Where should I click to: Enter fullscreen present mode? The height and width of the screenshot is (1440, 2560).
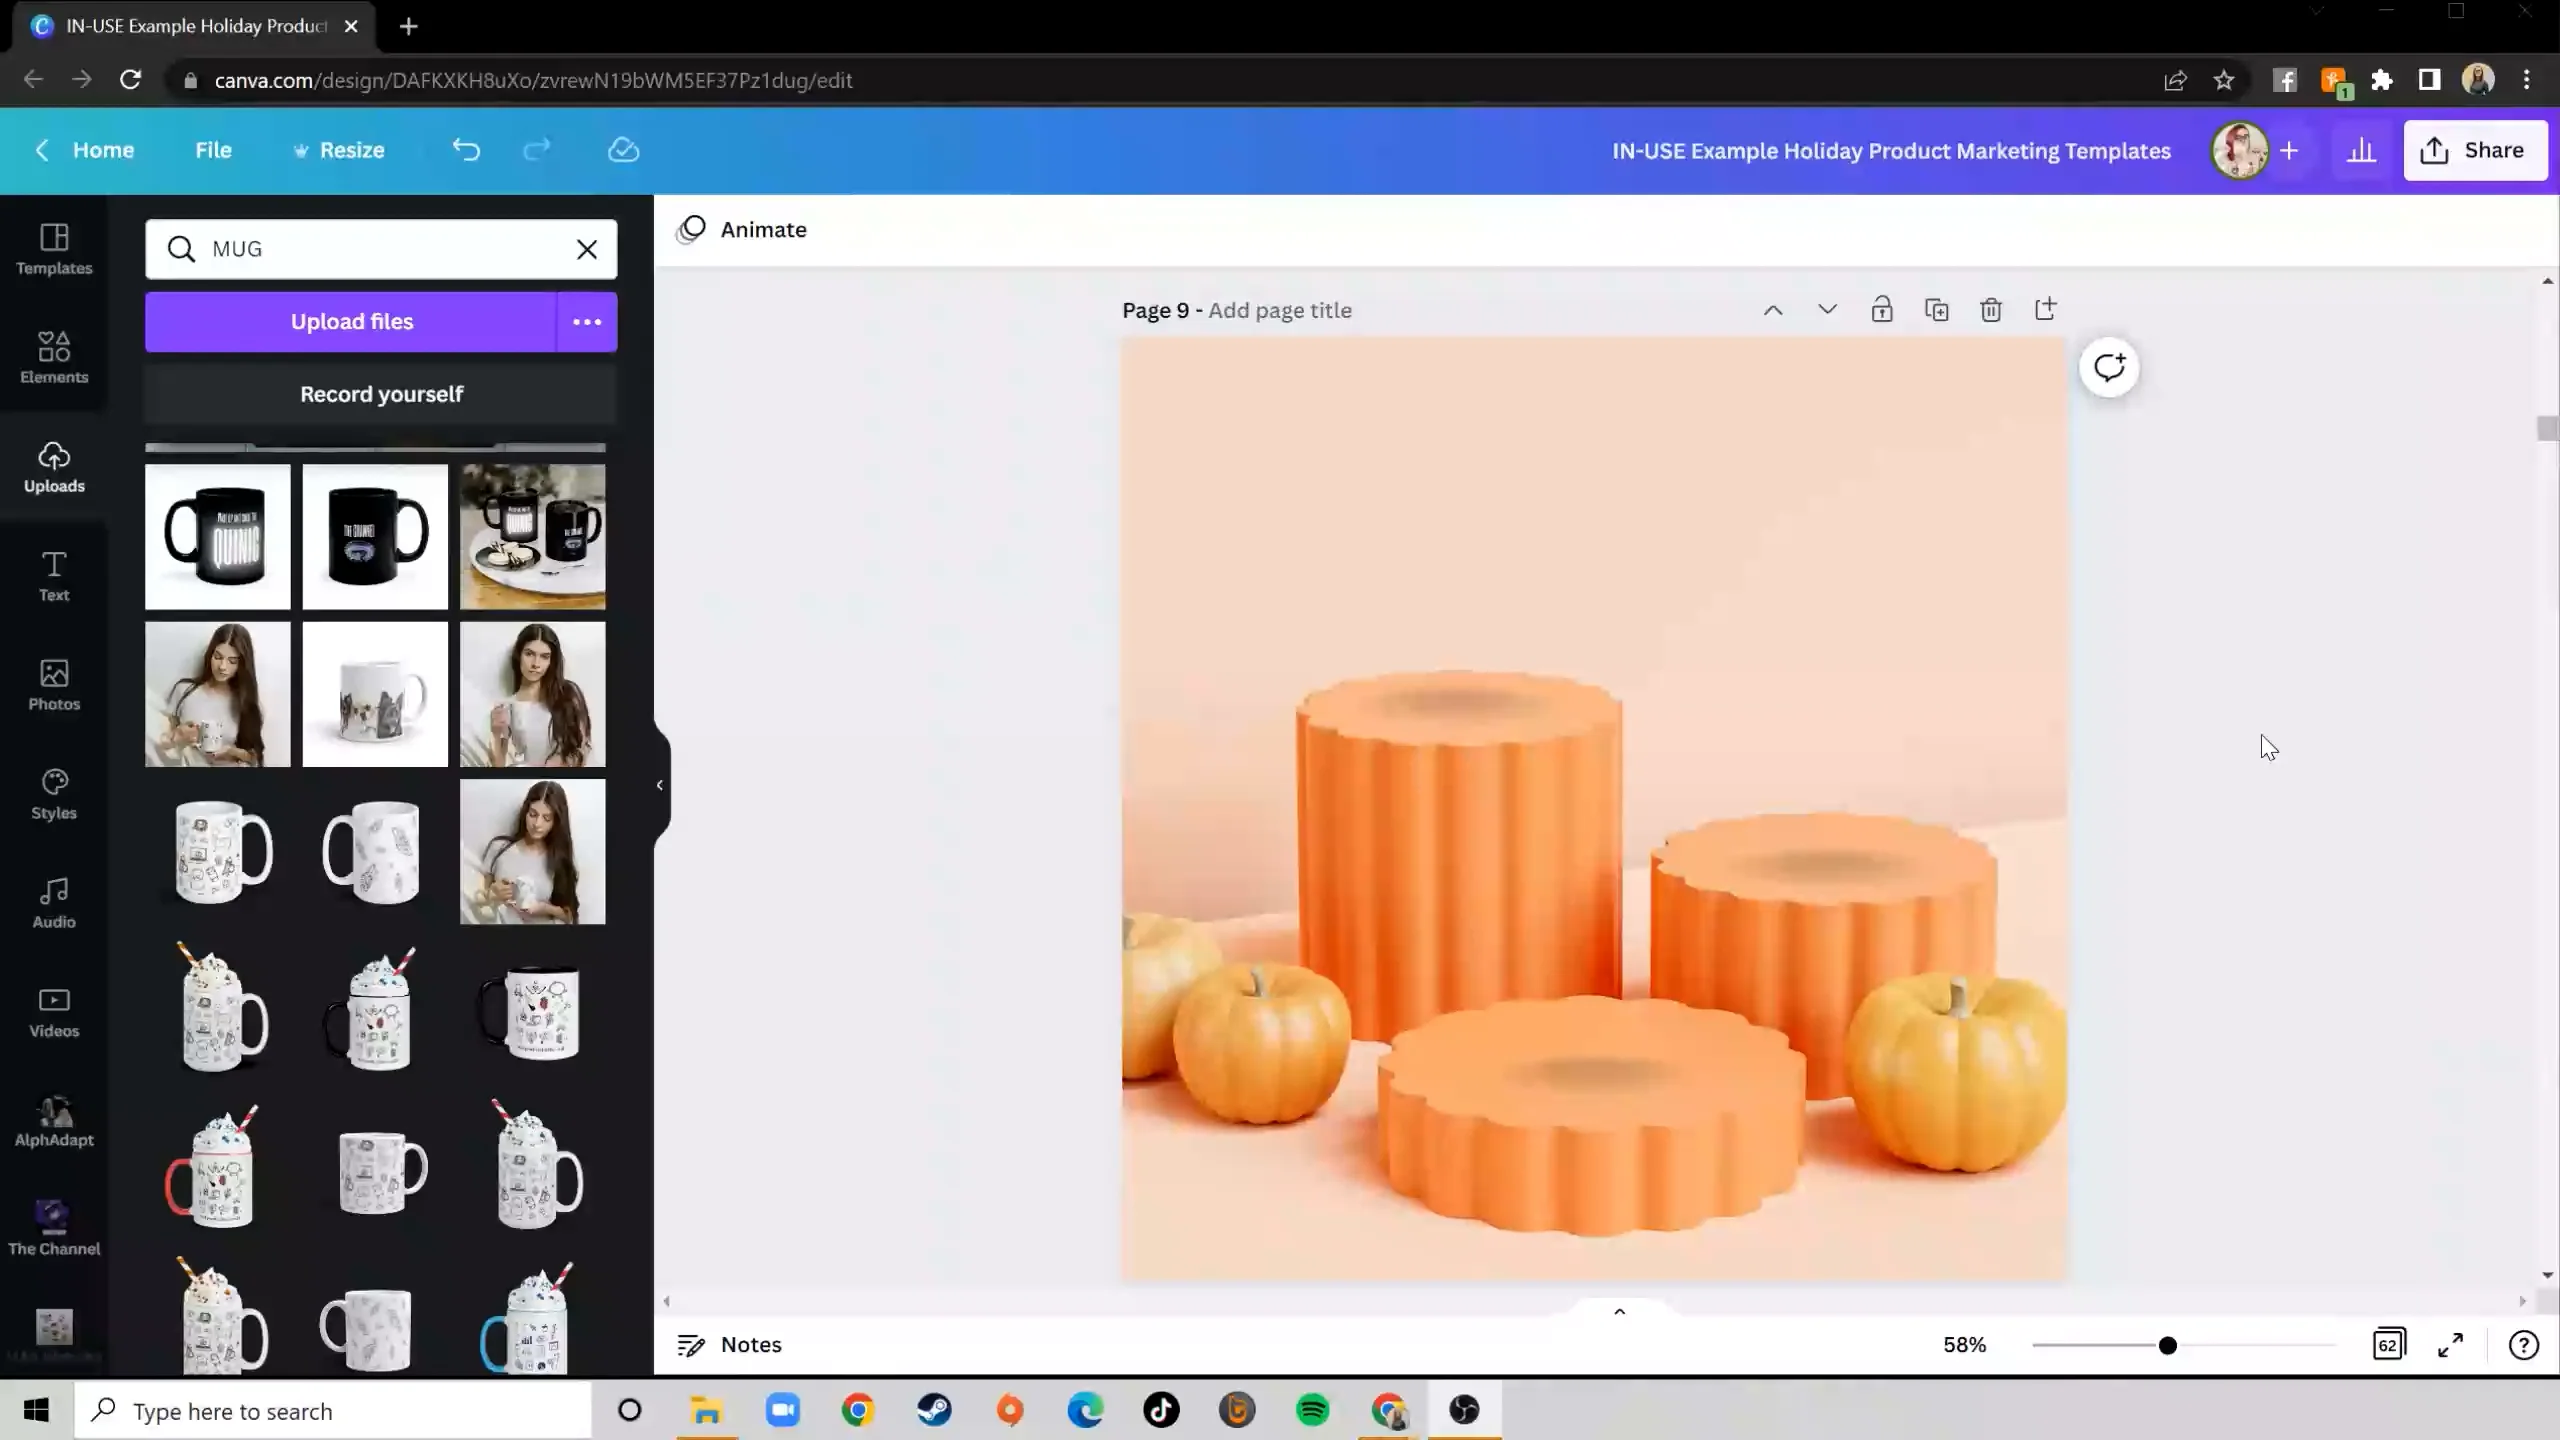click(x=2450, y=1345)
